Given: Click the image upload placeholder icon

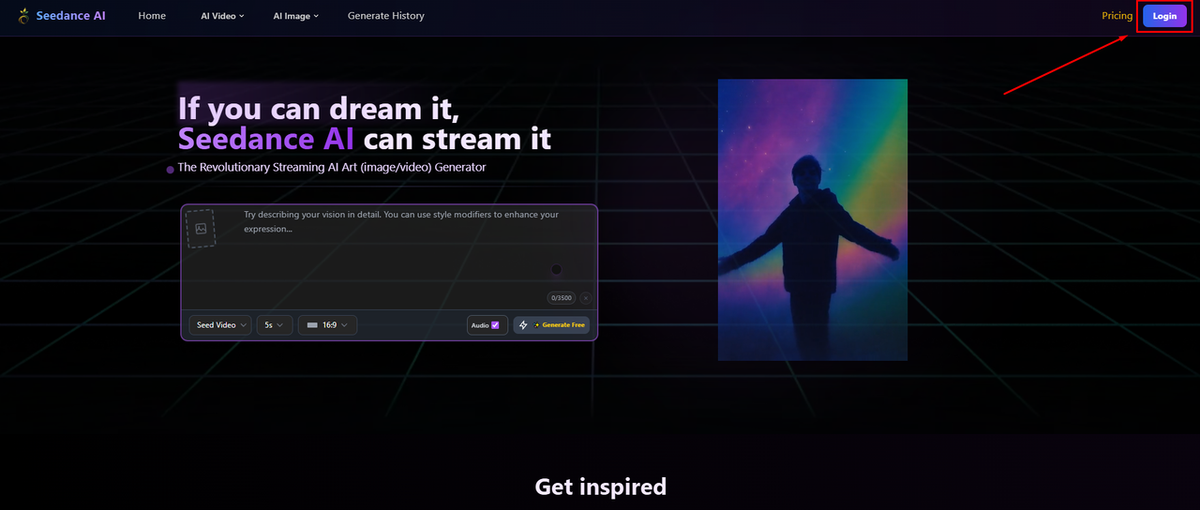Looking at the screenshot, I should (x=200, y=229).
